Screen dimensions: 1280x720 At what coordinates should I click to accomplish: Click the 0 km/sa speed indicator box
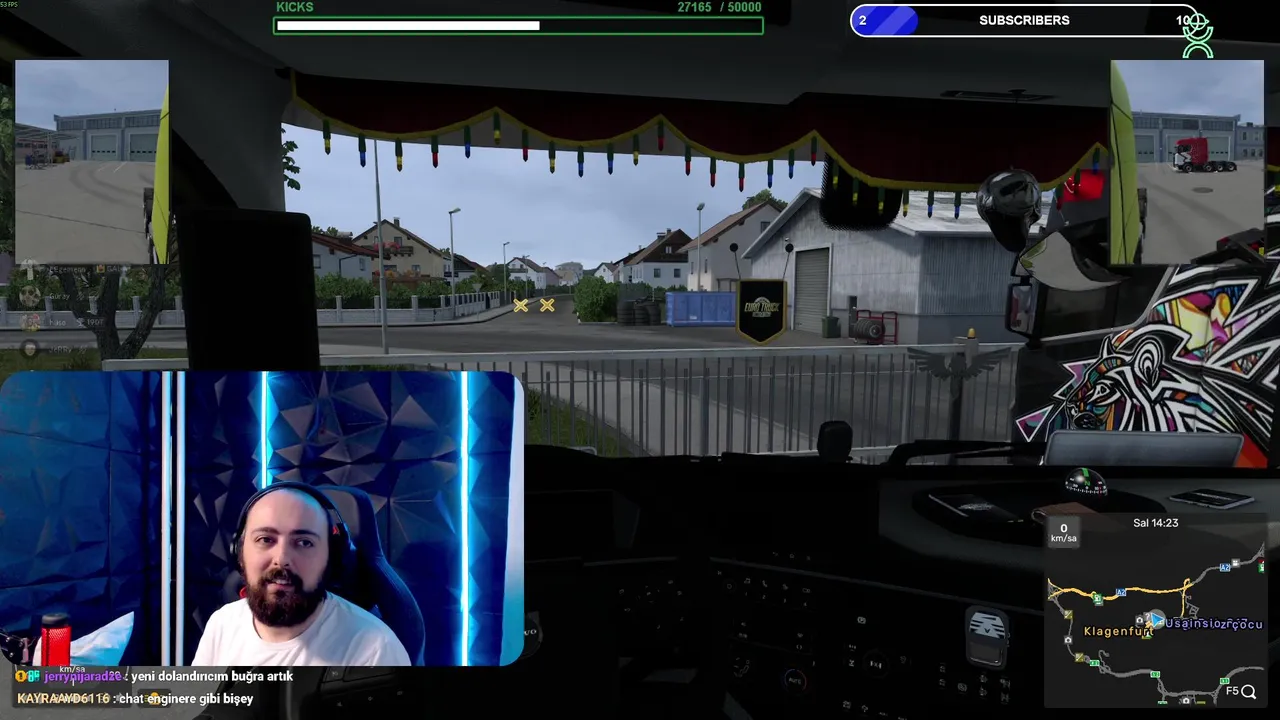(1063, 533)
